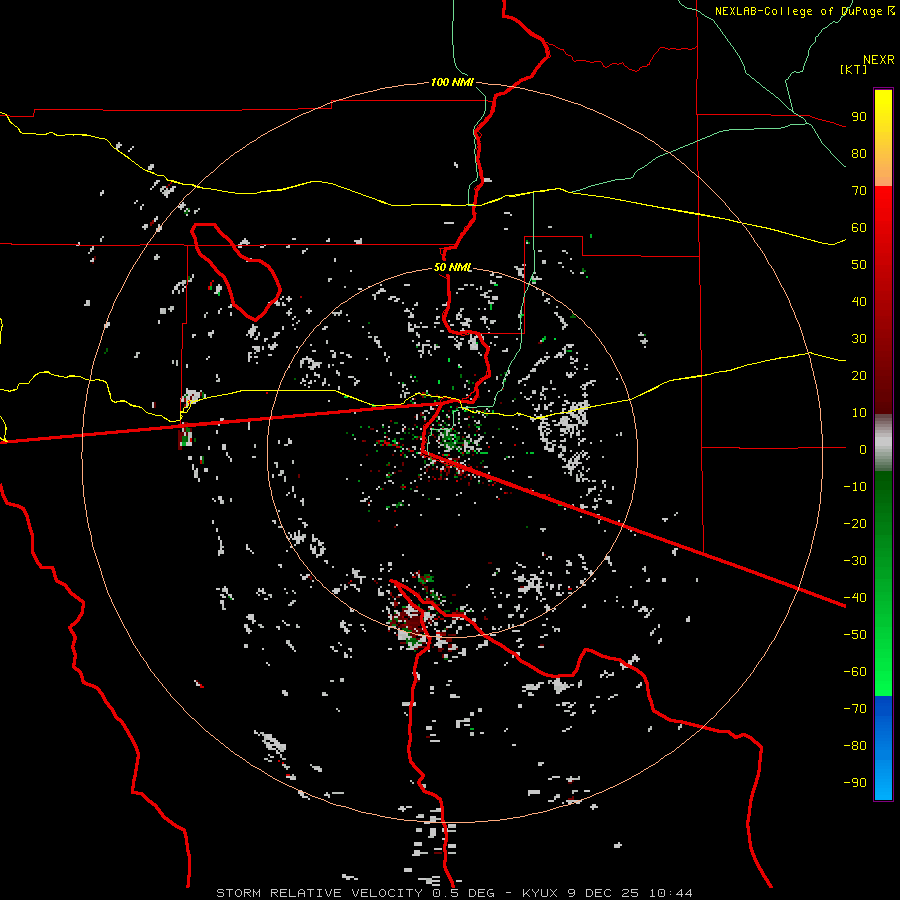Viewport: 900px width, 900px height.
Task: Click the -20 value on the velocity scale
Action: (855, 524)
